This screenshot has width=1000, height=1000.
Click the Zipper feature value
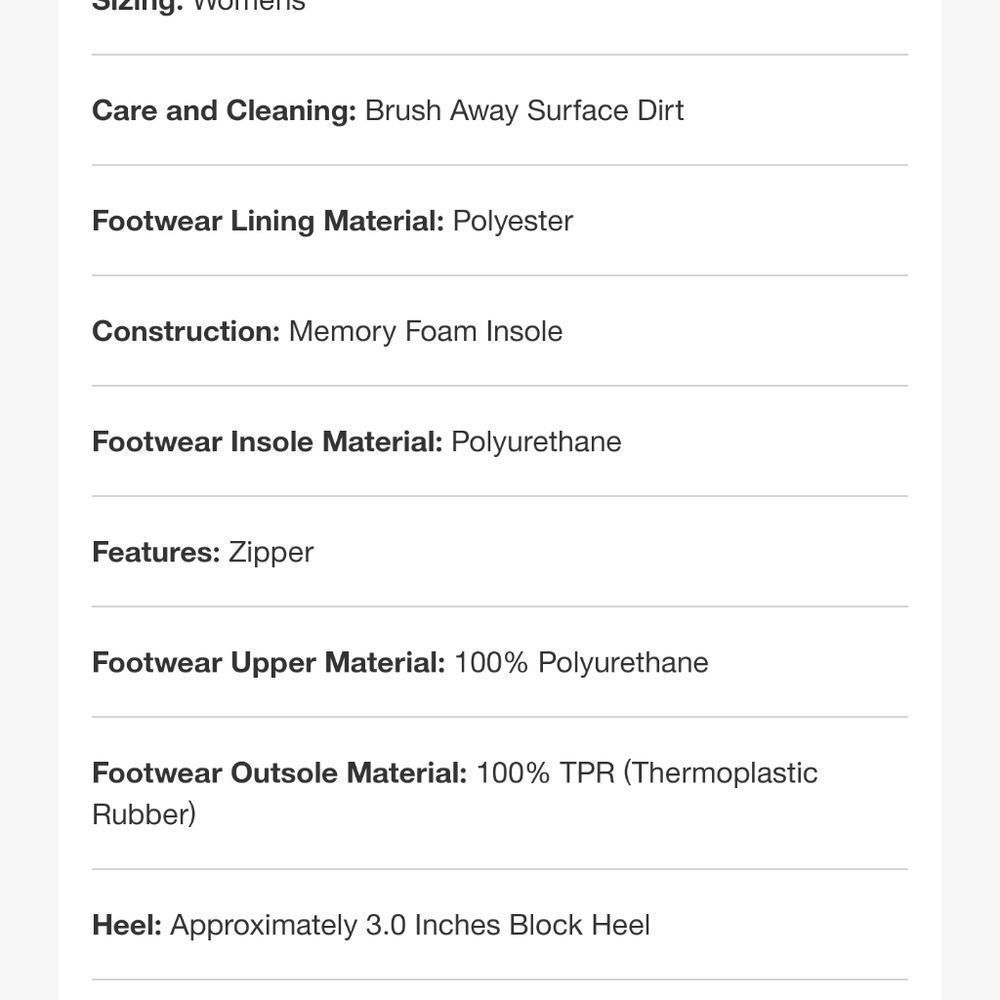point(271,553)
